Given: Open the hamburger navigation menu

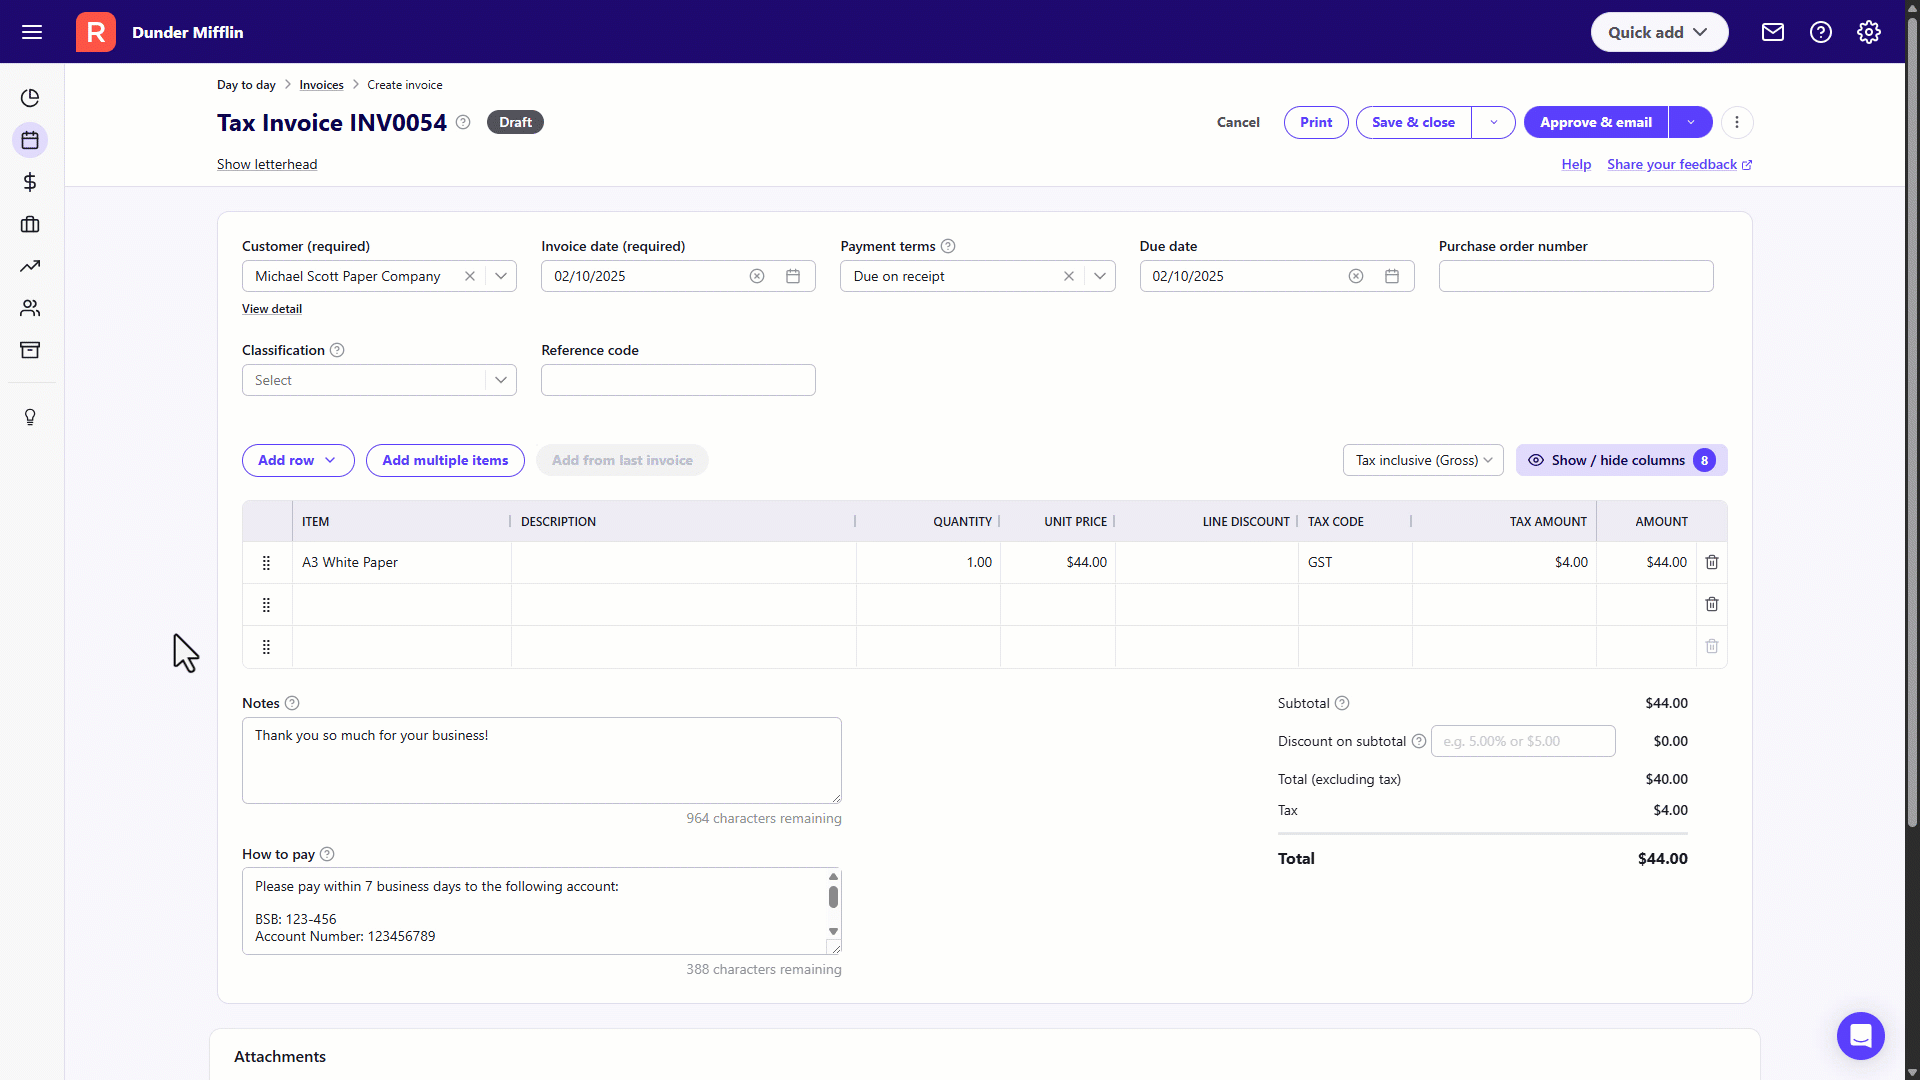Looking at the screenshot, I should click(32, 32).
